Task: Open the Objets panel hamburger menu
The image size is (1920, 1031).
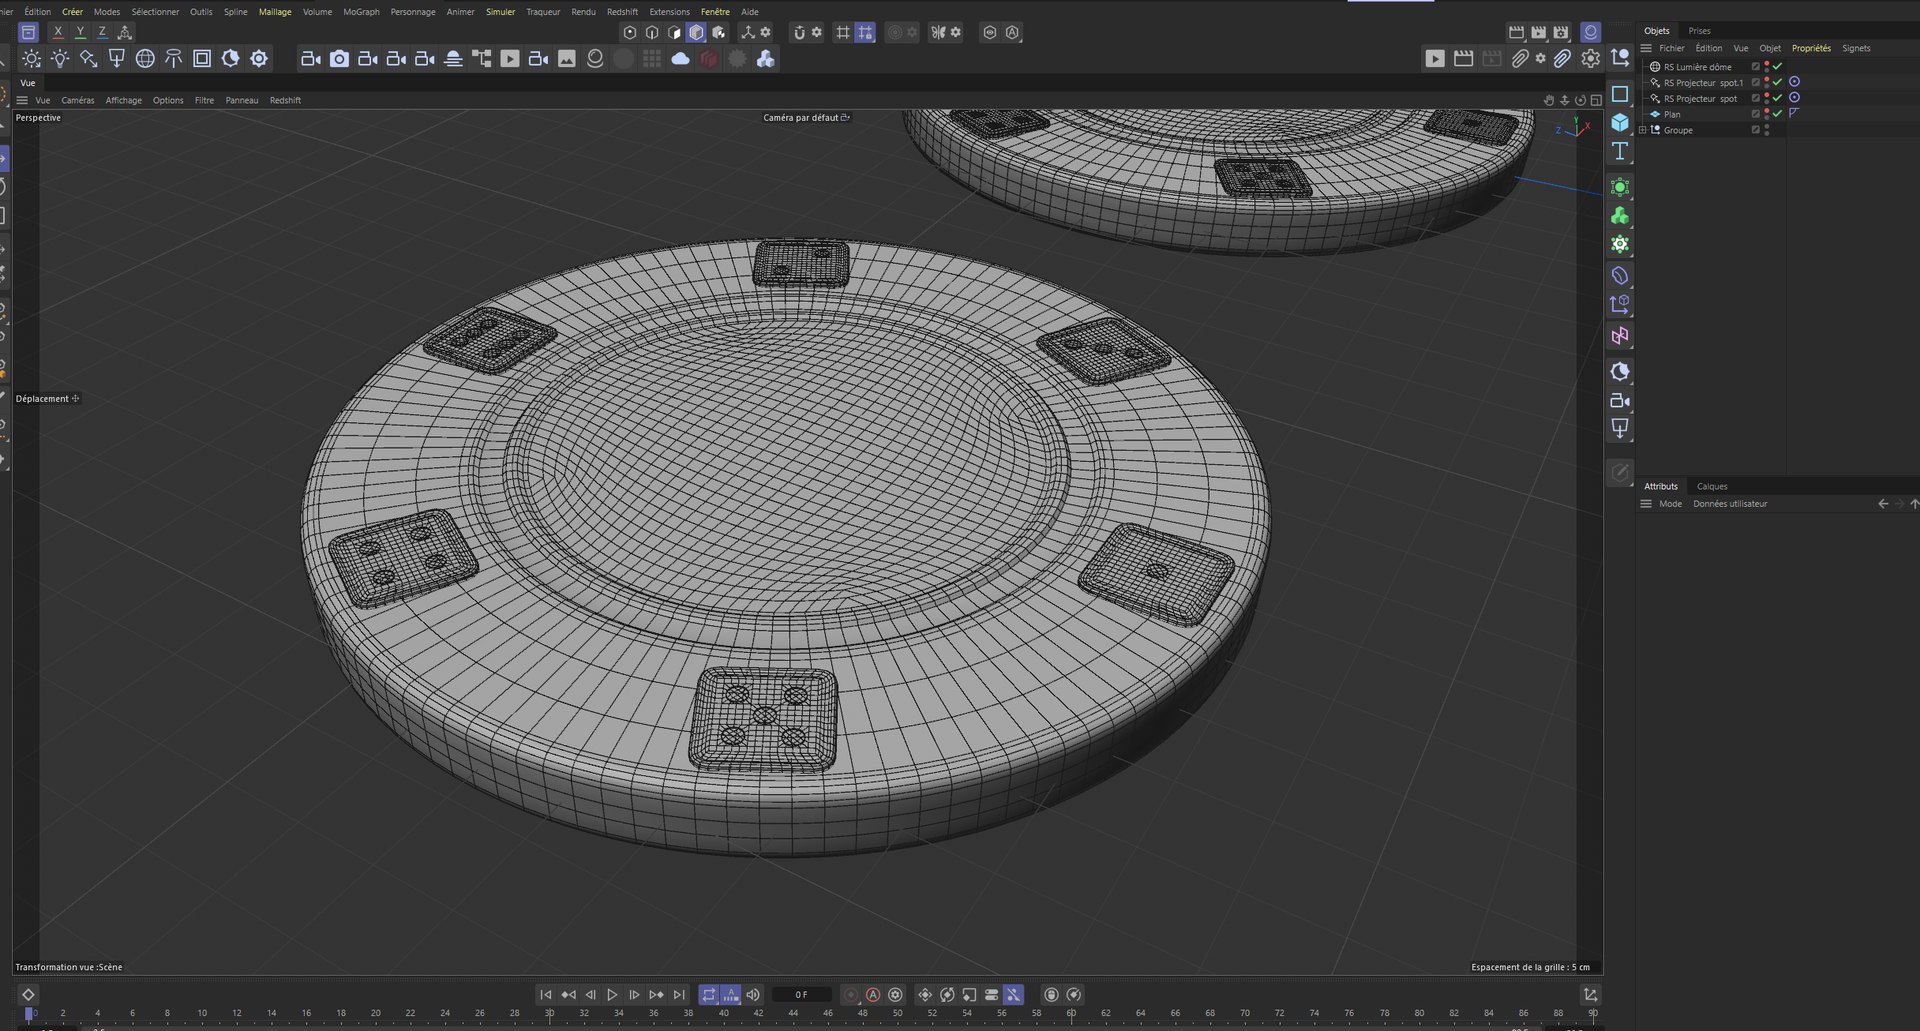Action: pyautogui.click(x=1646, y=48)
